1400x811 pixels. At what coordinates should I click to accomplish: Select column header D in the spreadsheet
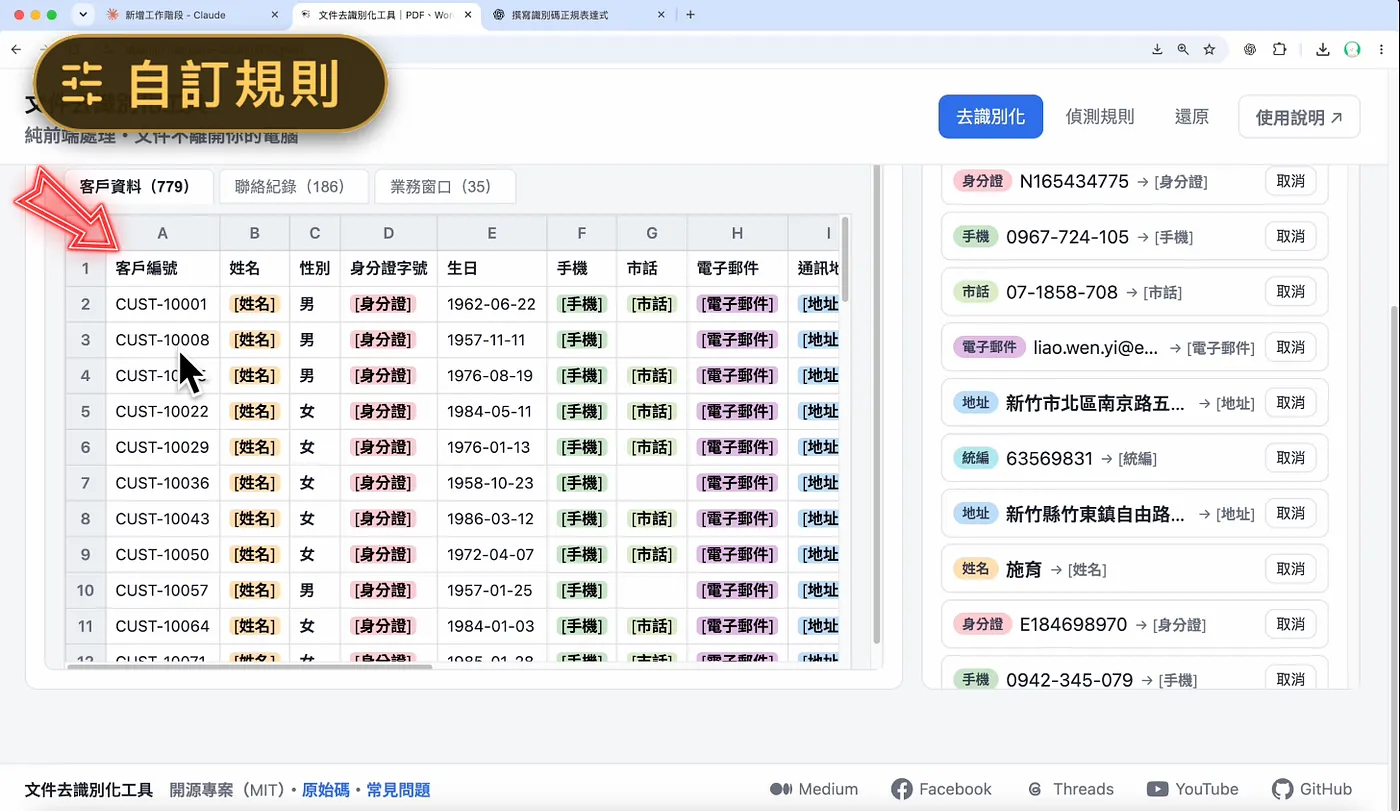[388, 233]
